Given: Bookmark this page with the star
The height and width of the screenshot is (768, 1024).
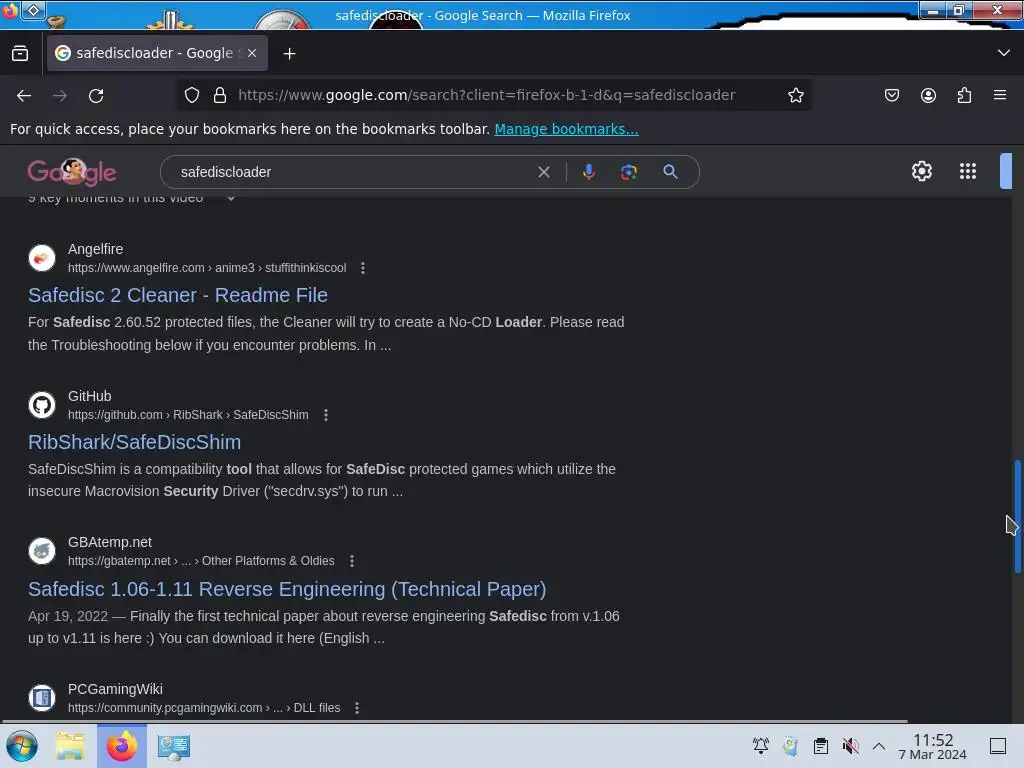Looking at the screenshot, I should tap(795, 95).
